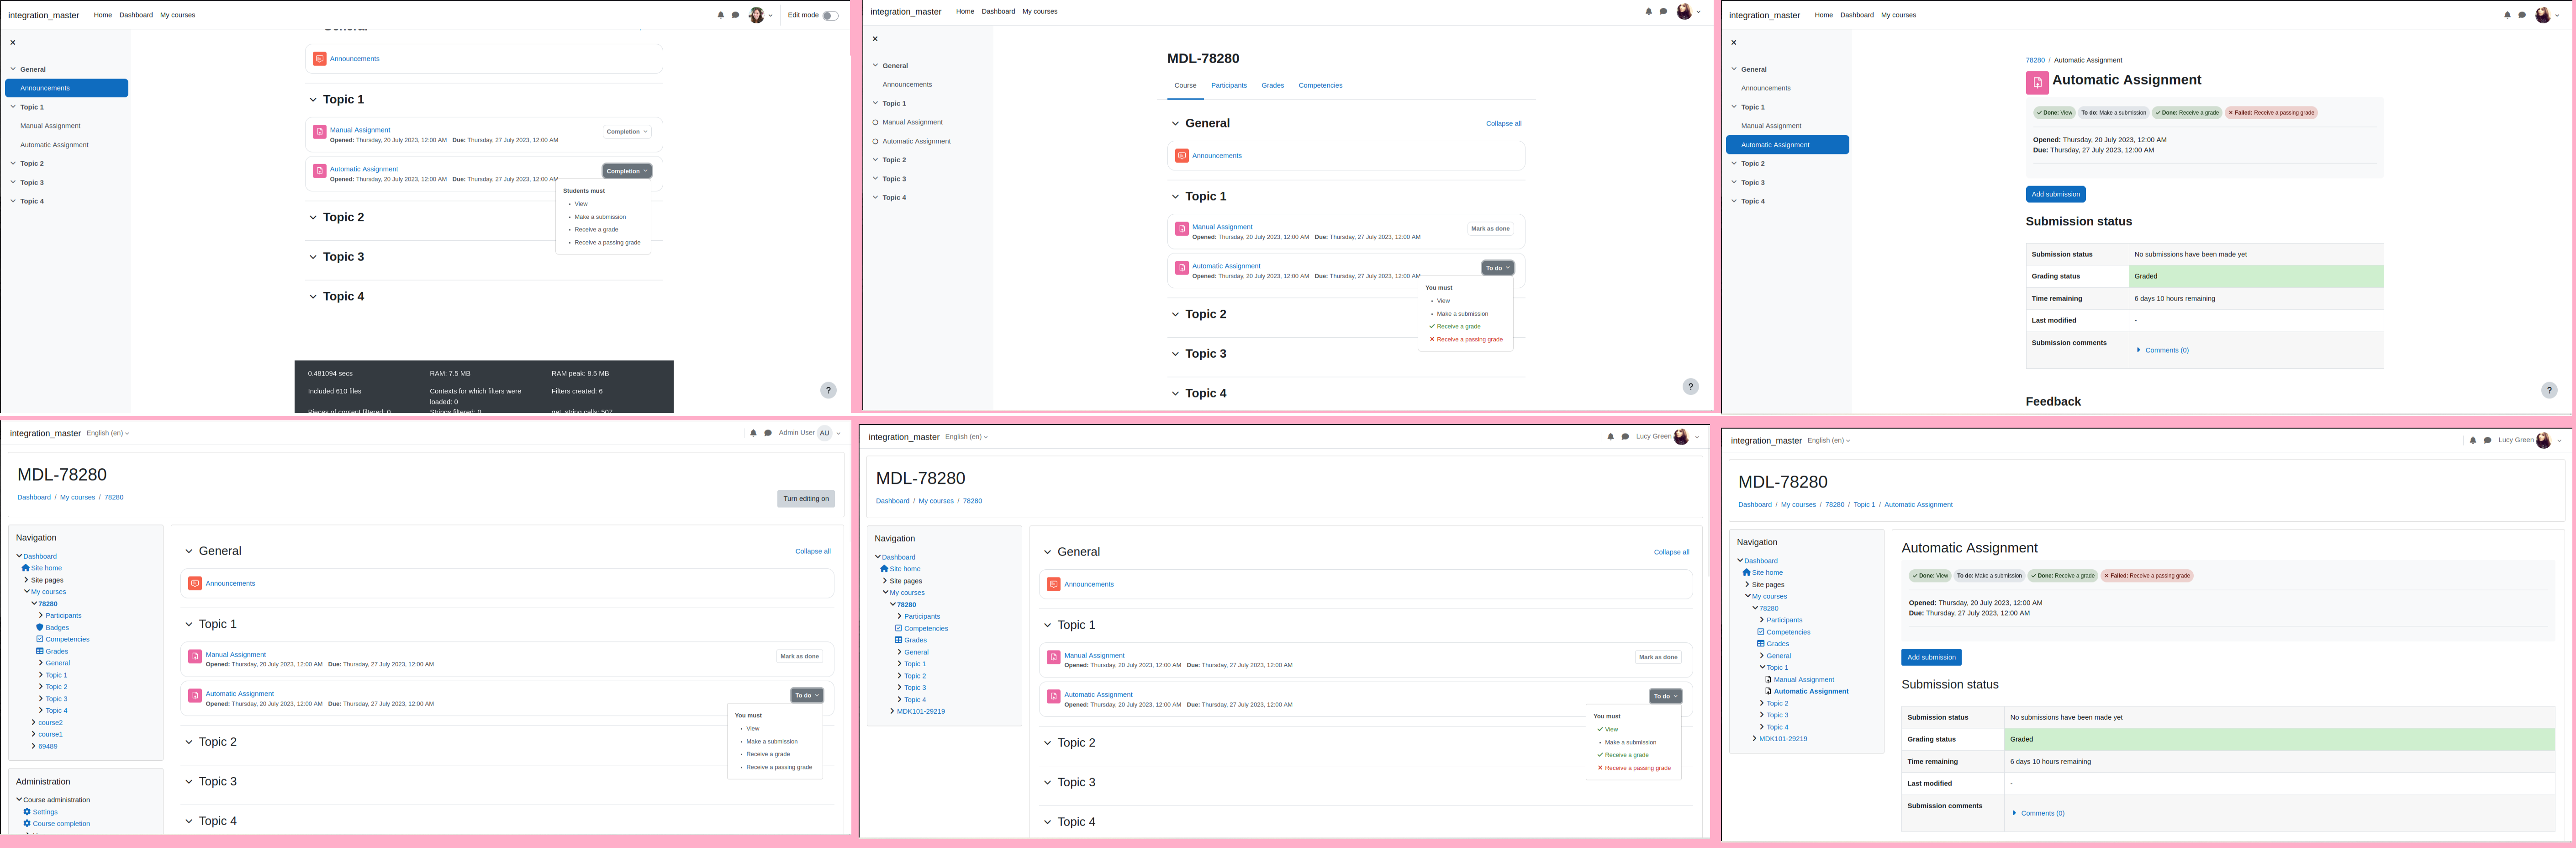Open notifications bell on the bottom-middle Lucy Green page

(1610, 437)
